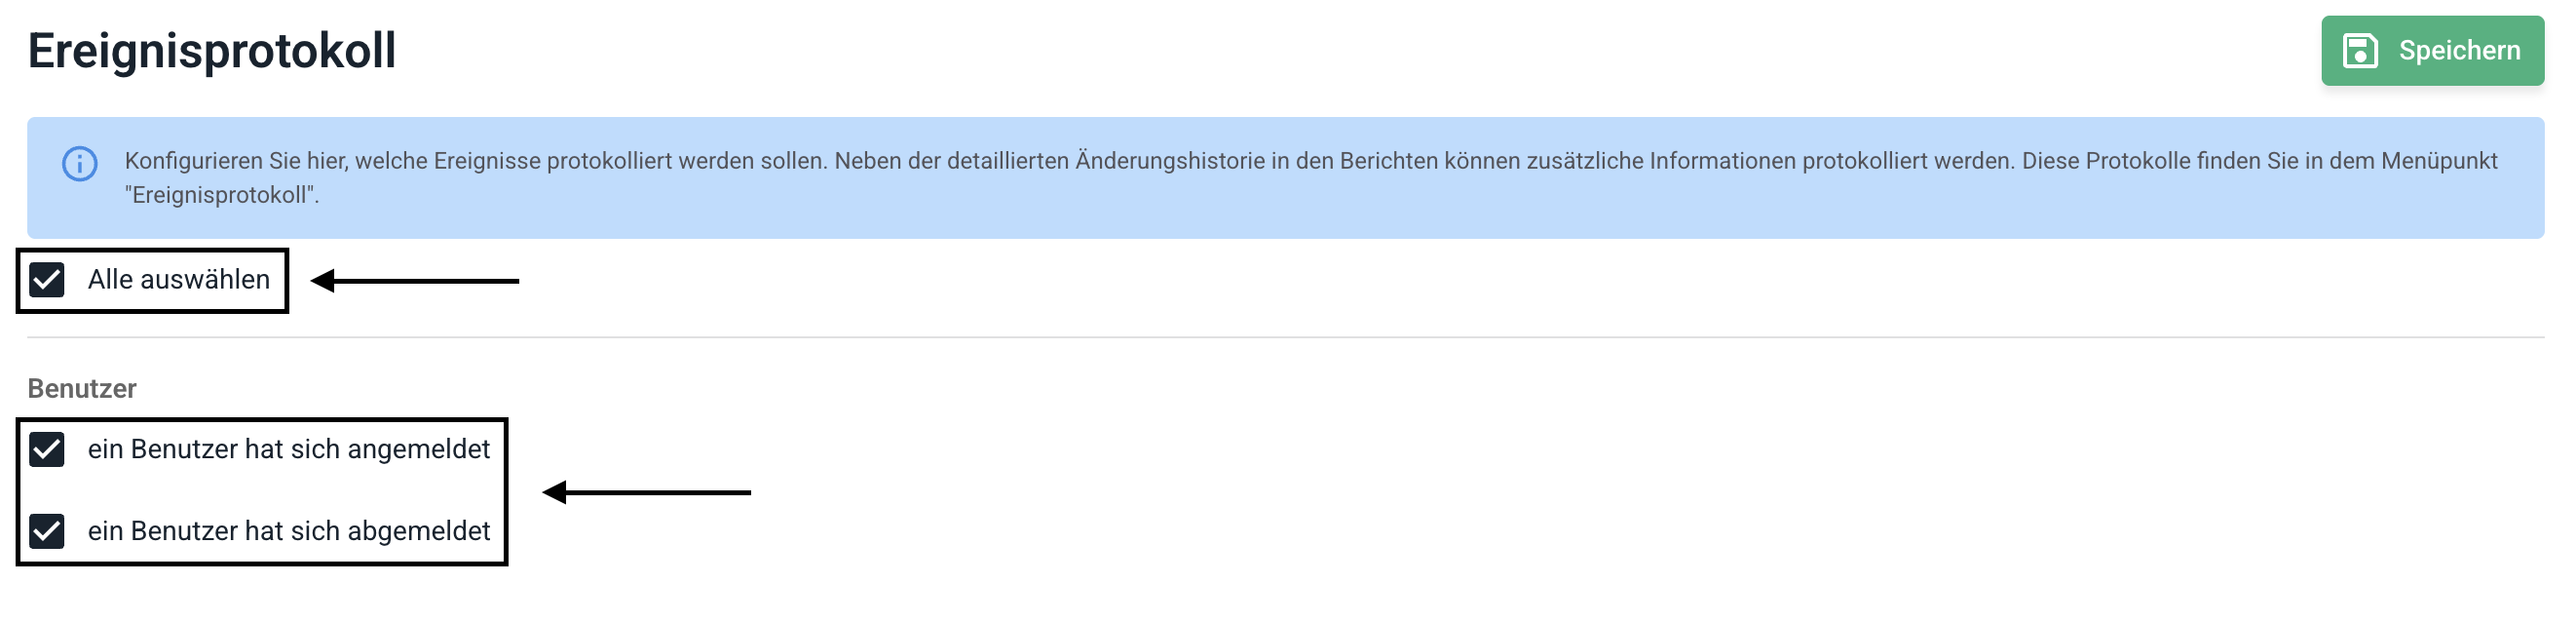Click quoted "Ereignisprotokoll" in the info banner
Viewport: 2576px width, 622px height.
(221, 195)
